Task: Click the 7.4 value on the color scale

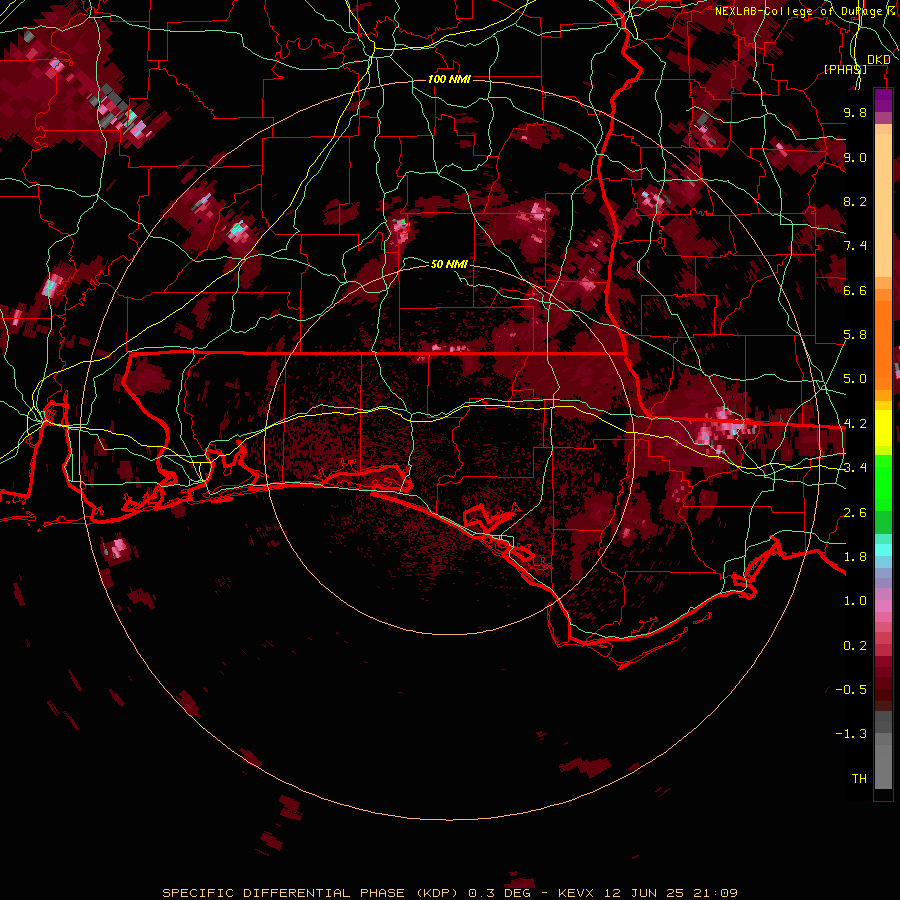Action: coord(855,246)
